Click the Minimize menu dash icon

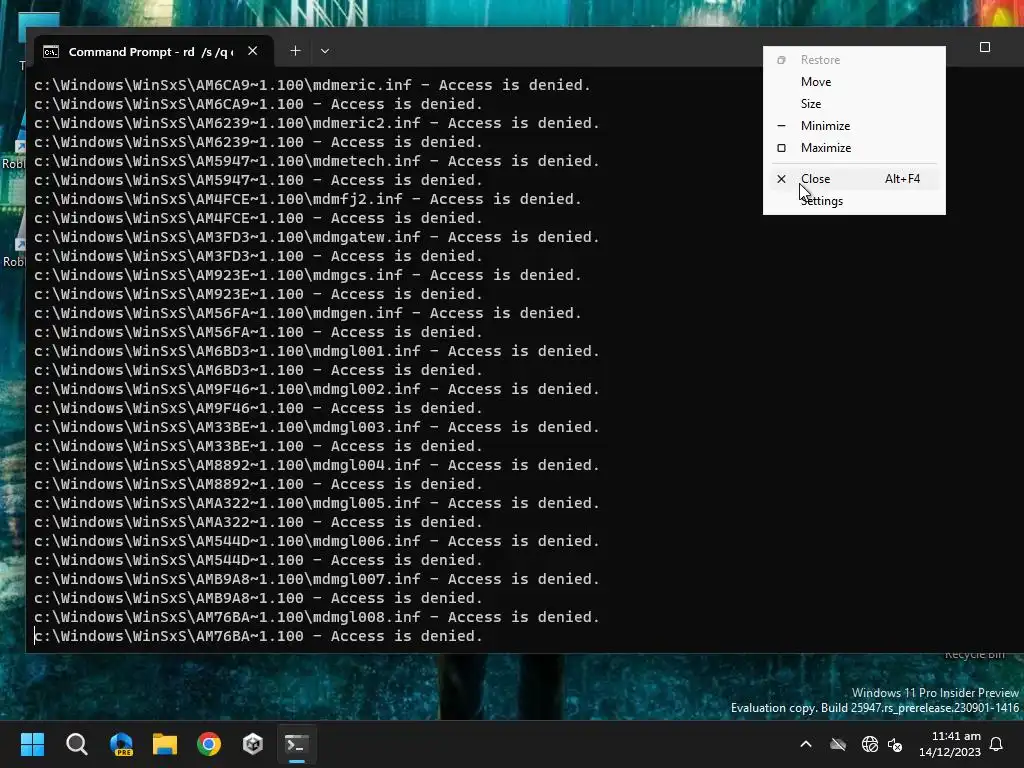[x=781, y=125]
